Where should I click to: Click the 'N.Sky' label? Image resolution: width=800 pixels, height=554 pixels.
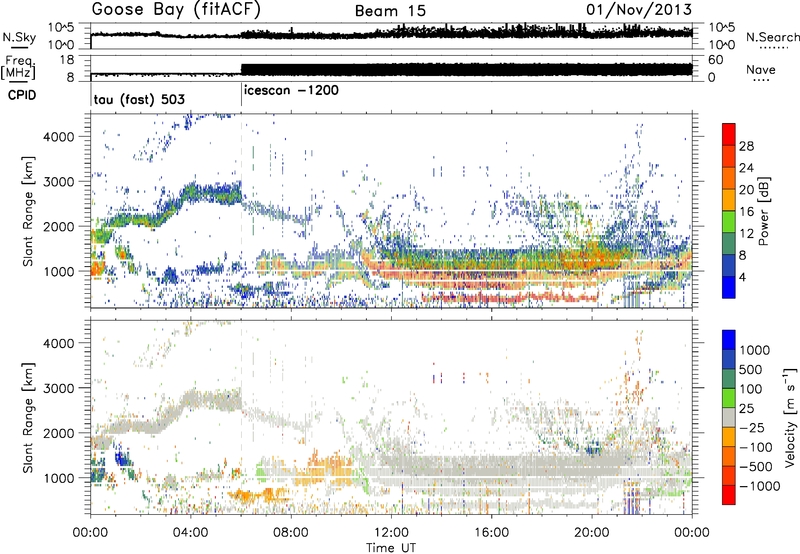[19, 37]
